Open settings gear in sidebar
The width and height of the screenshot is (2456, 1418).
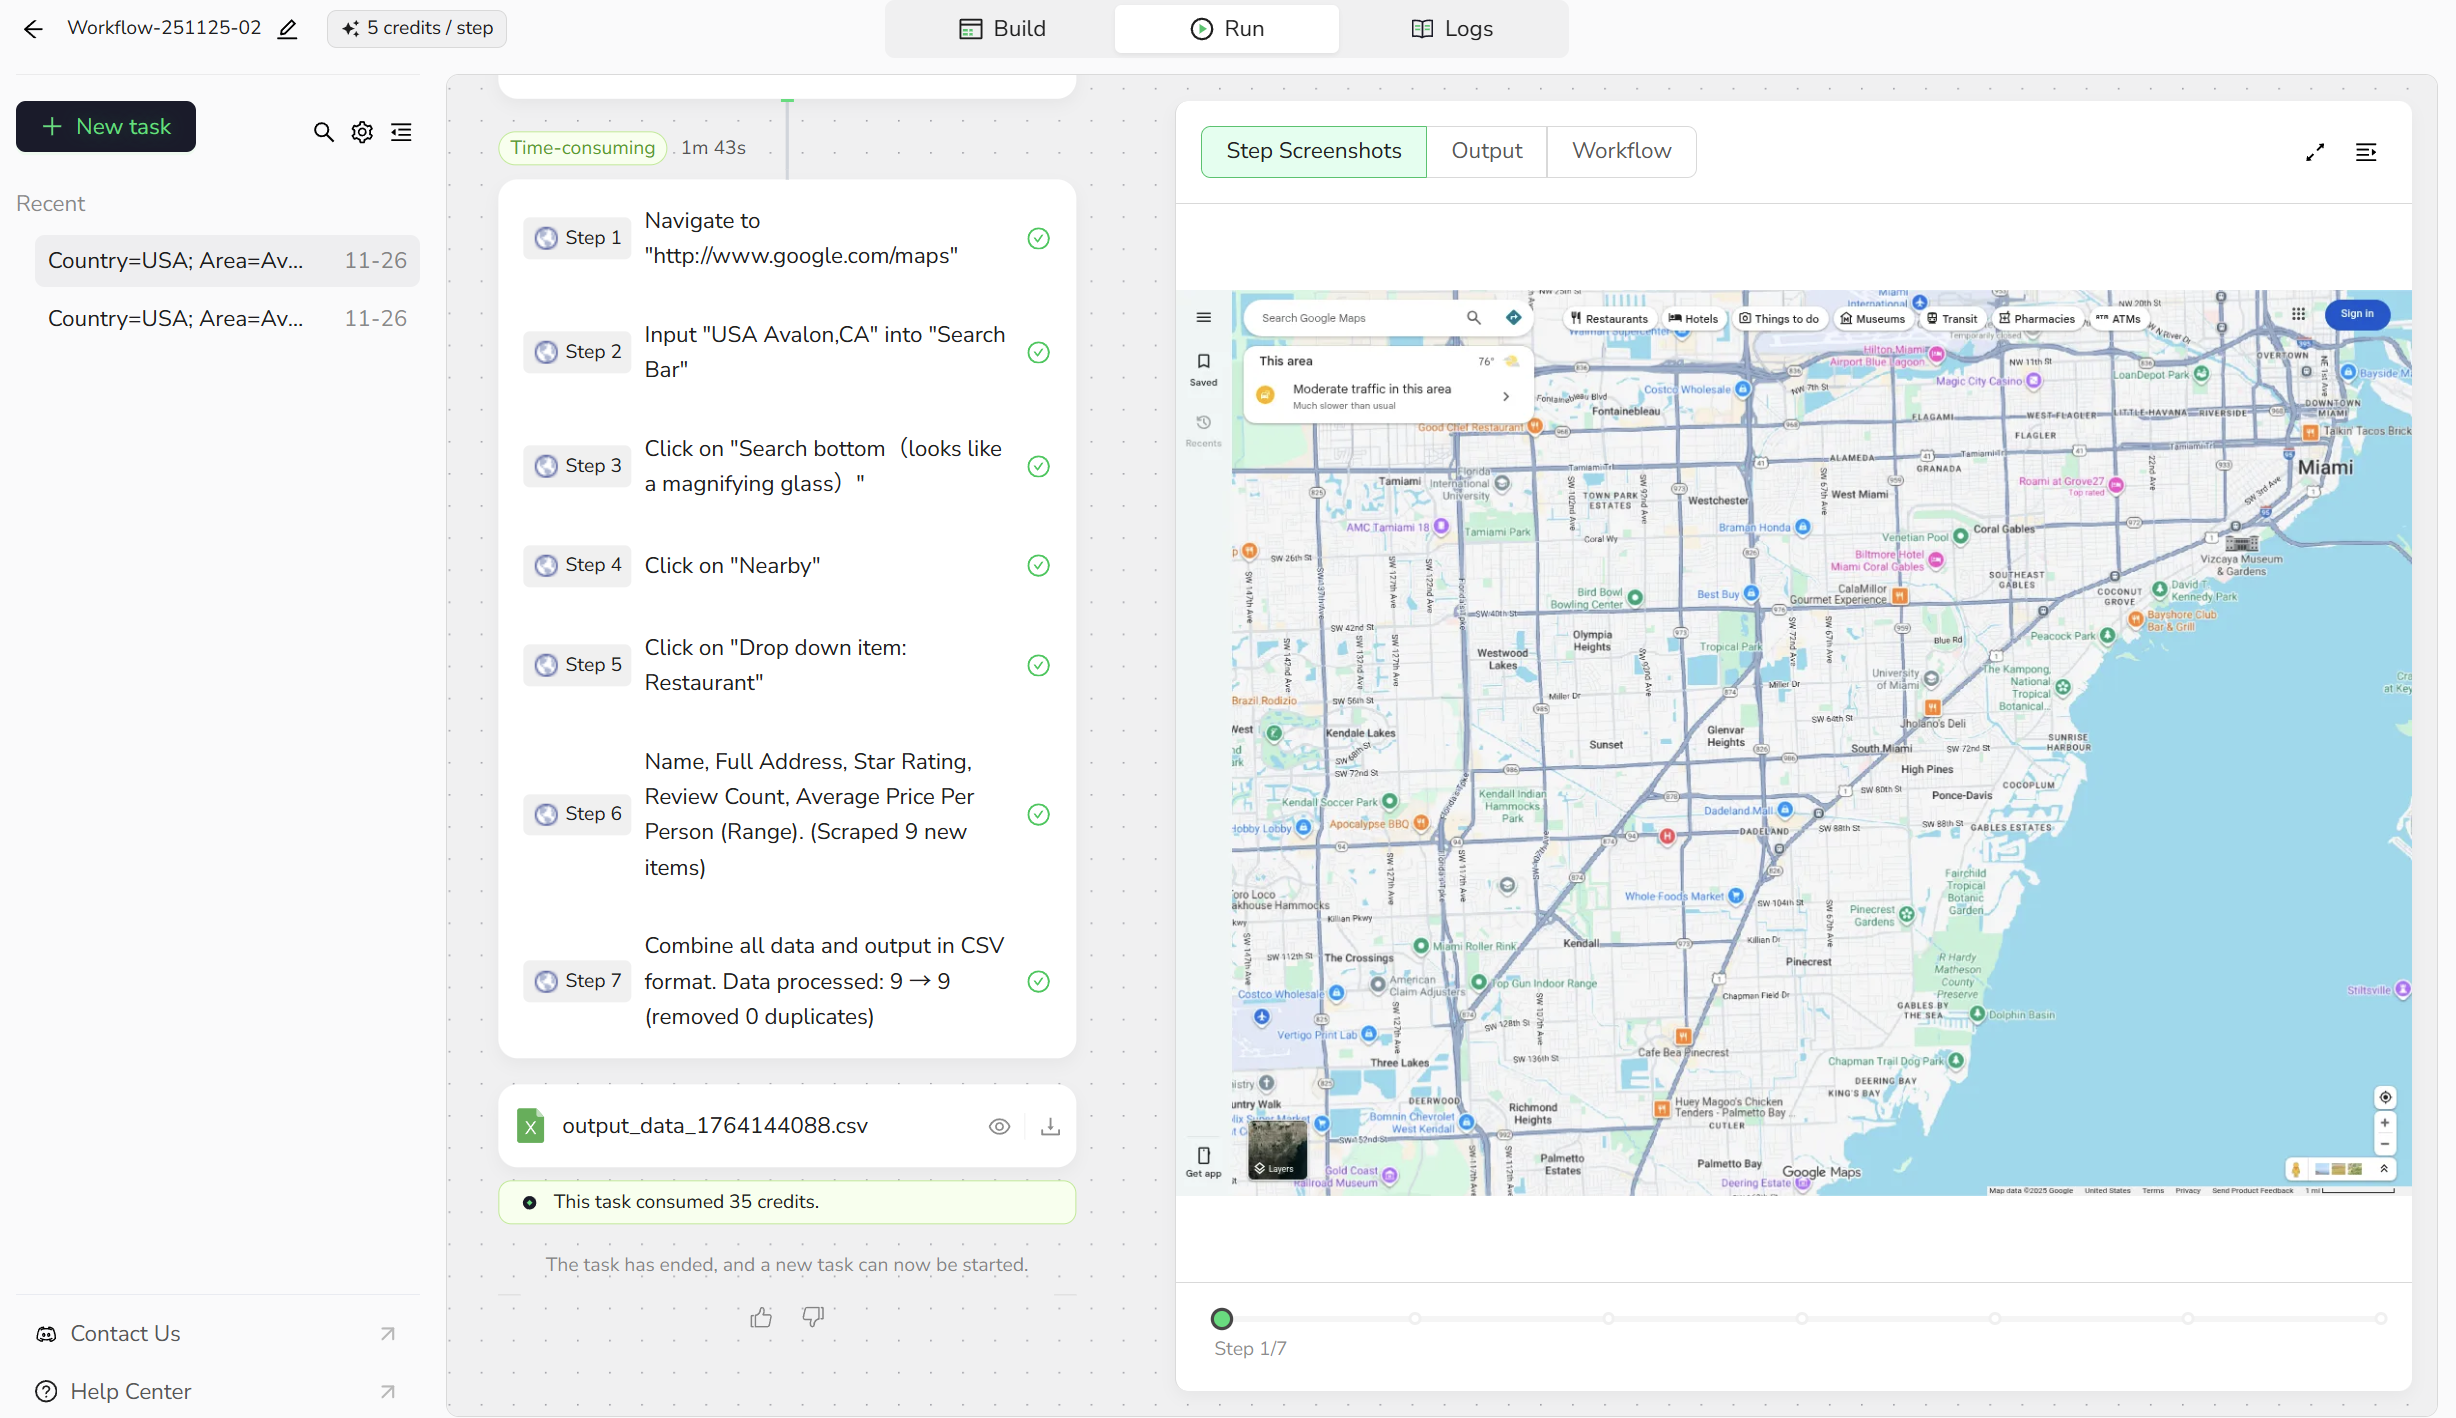click(362, 132)
